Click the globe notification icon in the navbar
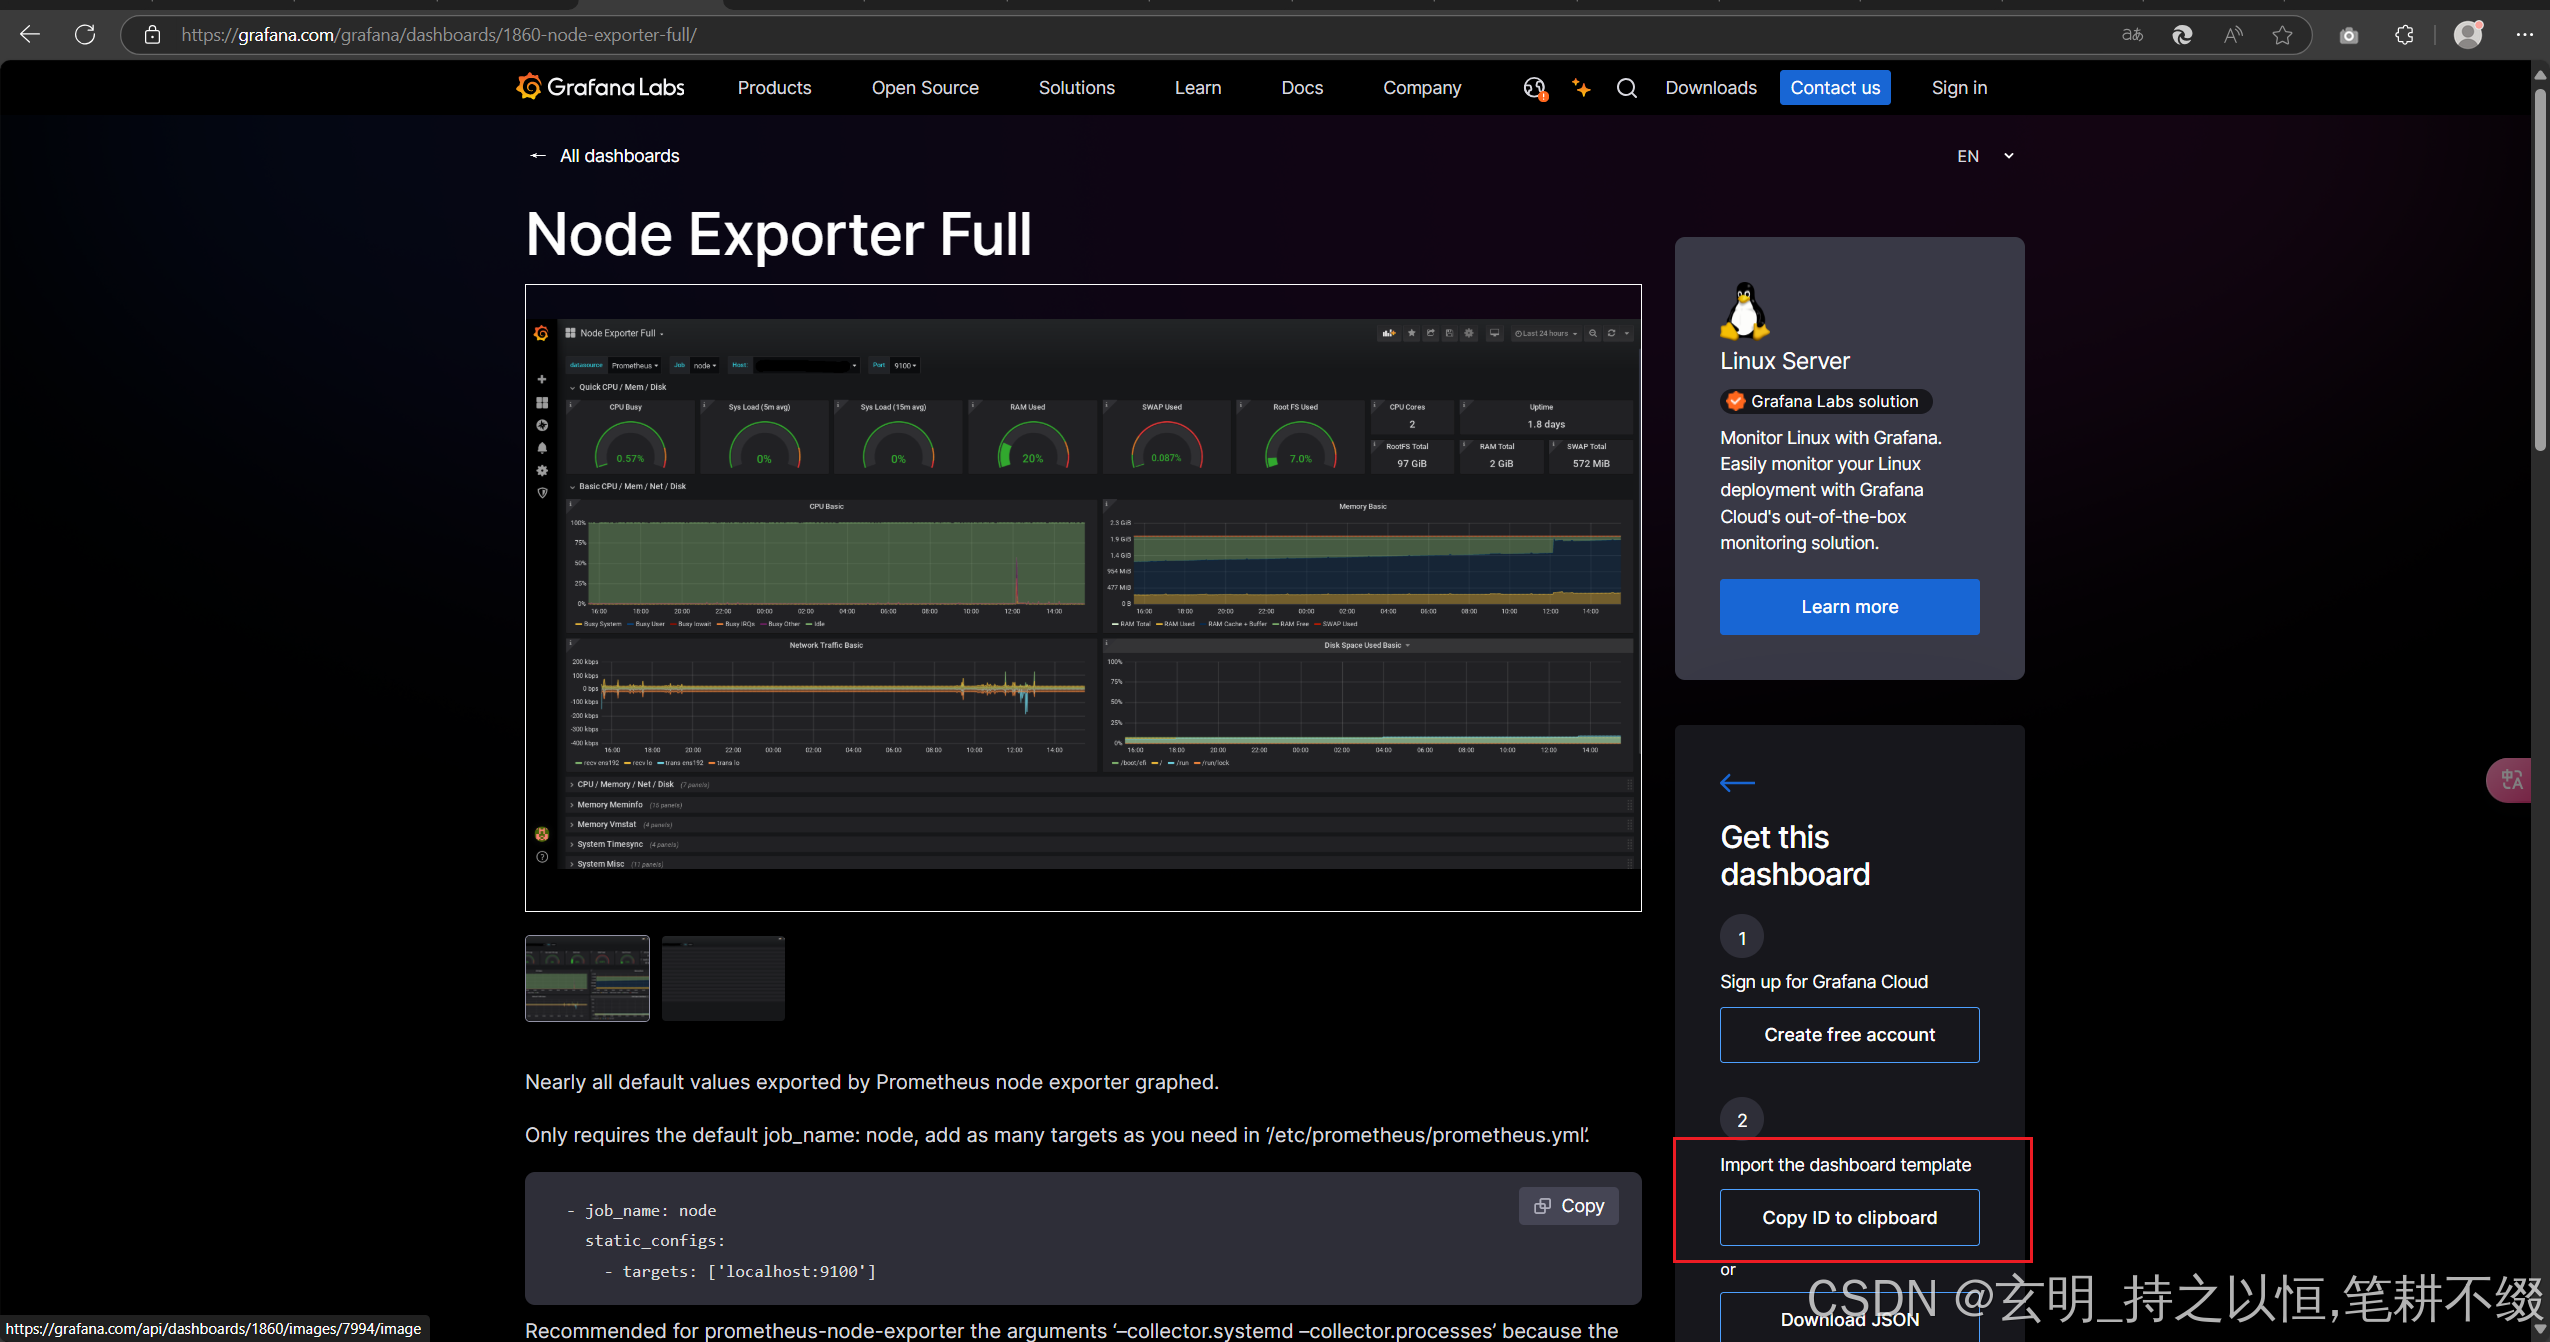 (1534, 88)
